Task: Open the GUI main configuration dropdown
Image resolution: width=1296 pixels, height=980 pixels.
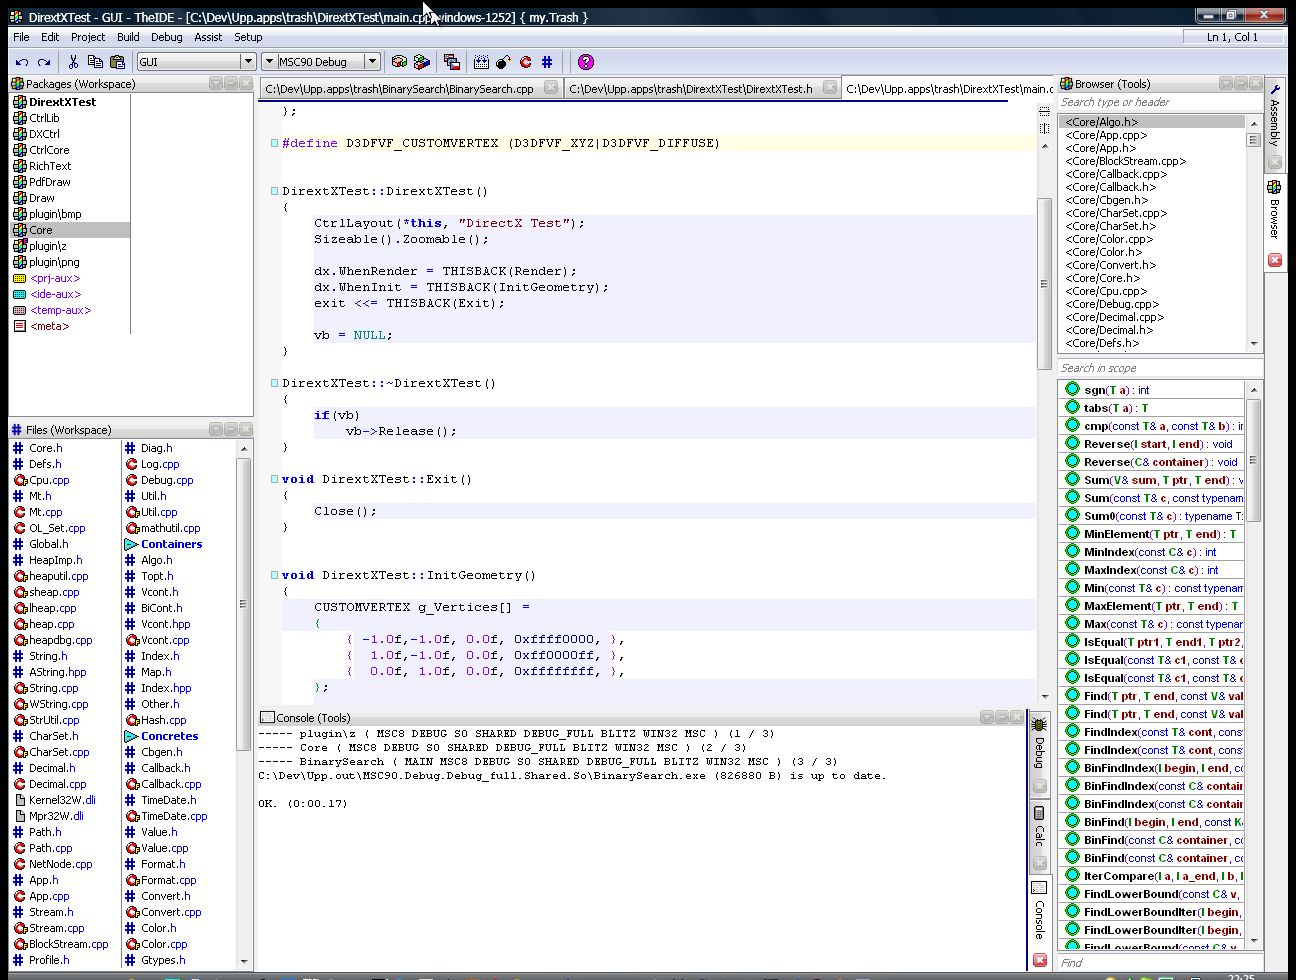Action: pos(248,62)
